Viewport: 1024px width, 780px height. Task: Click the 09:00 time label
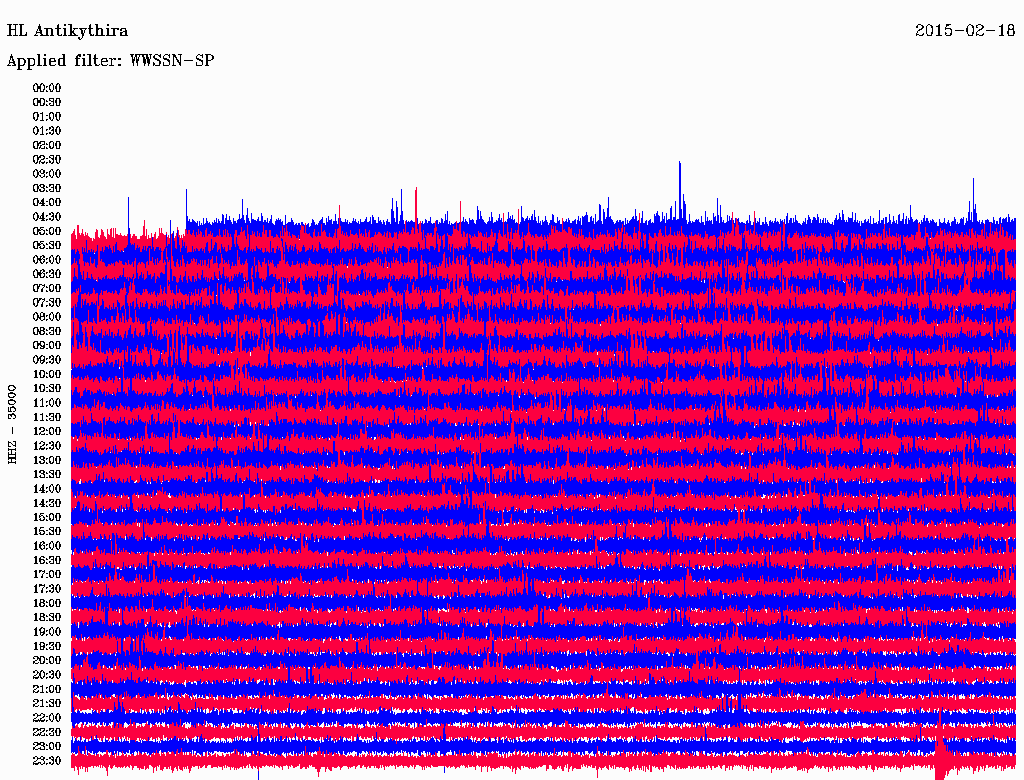(47, 346)
